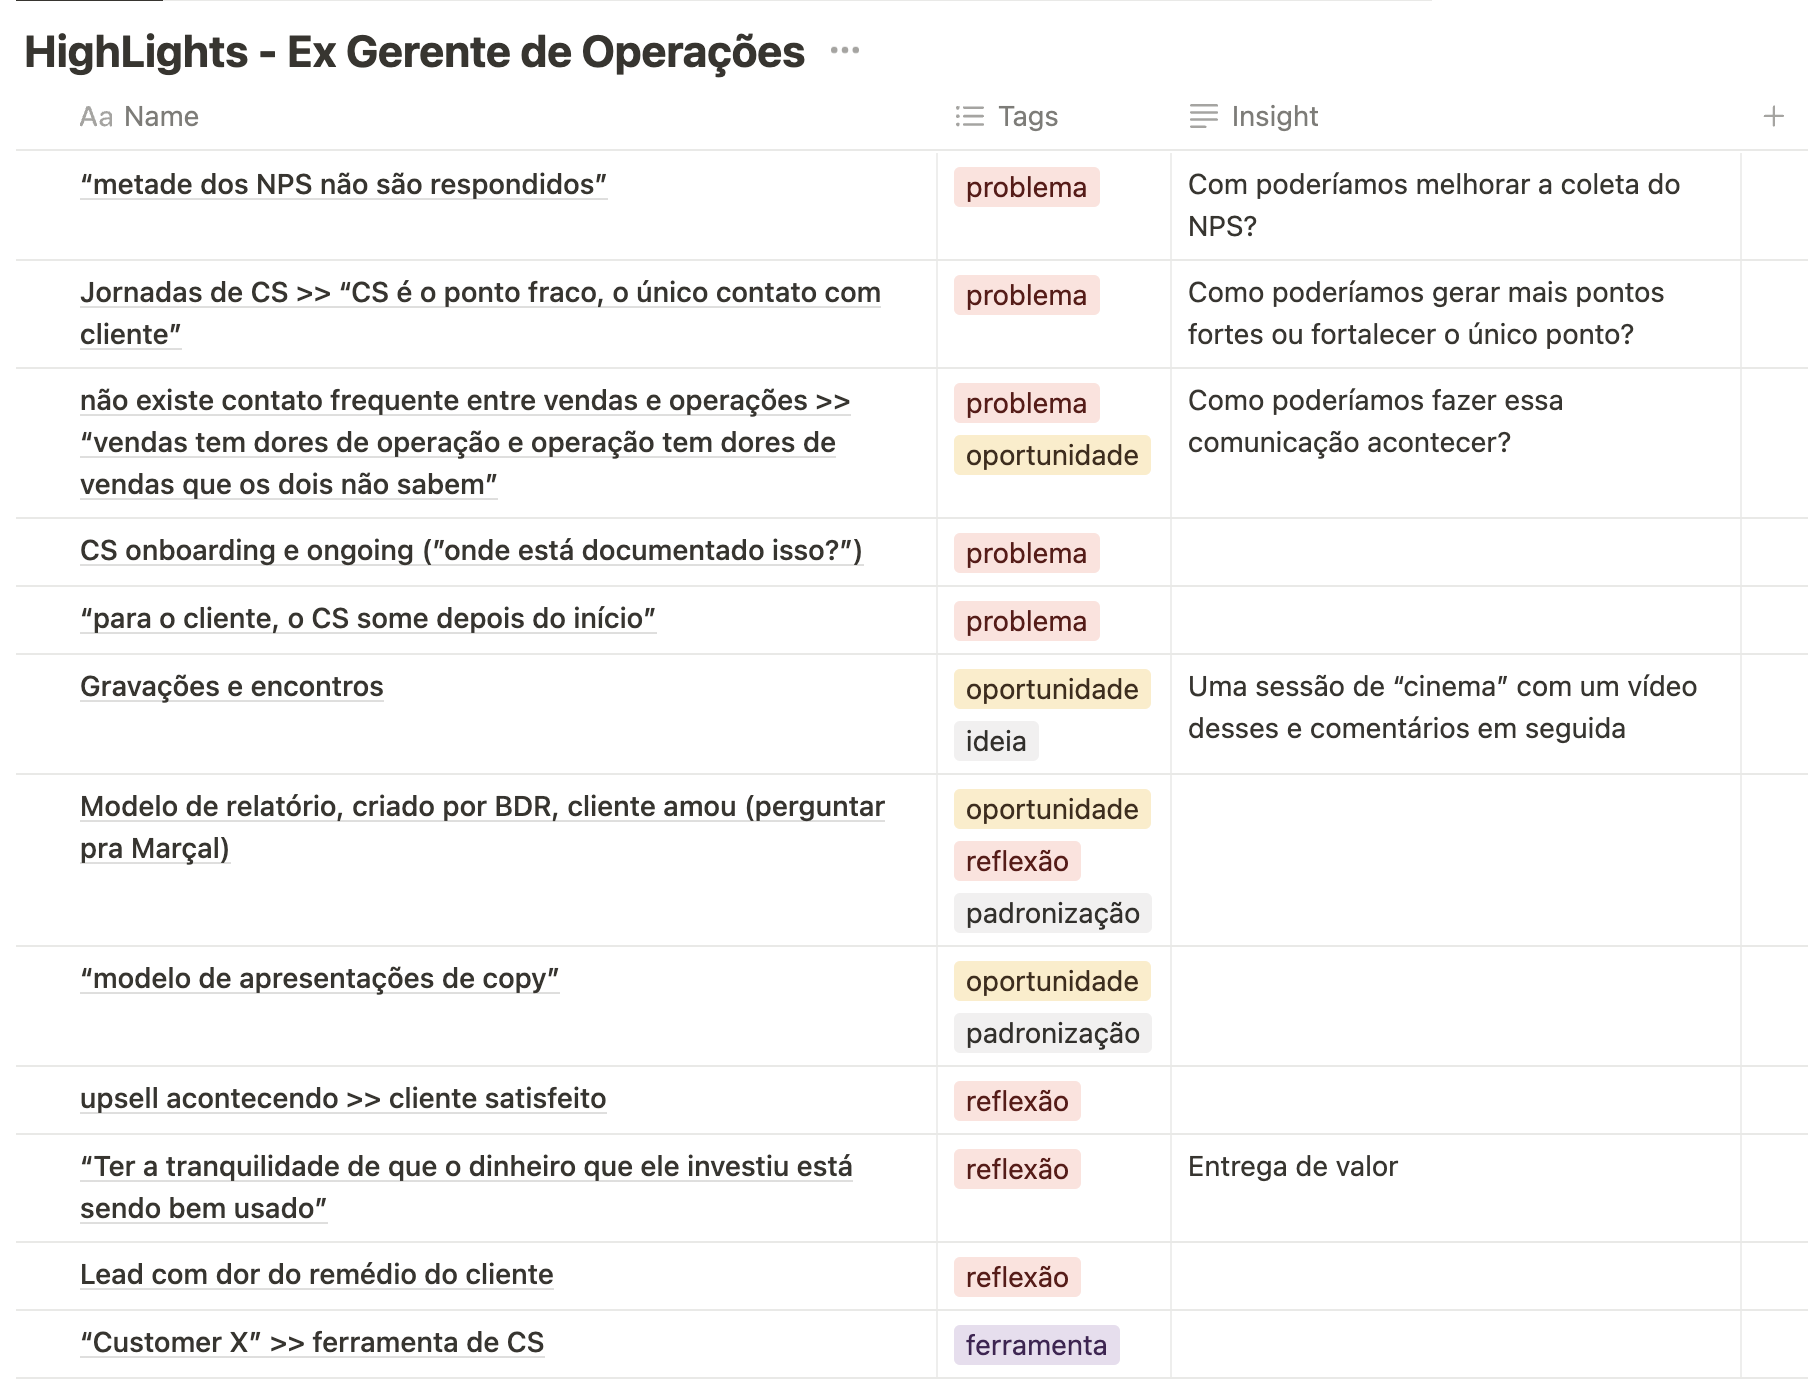Click the purple ferramenta tag
This screenshot has height=1384, width=1808.
[1036, 1345]
